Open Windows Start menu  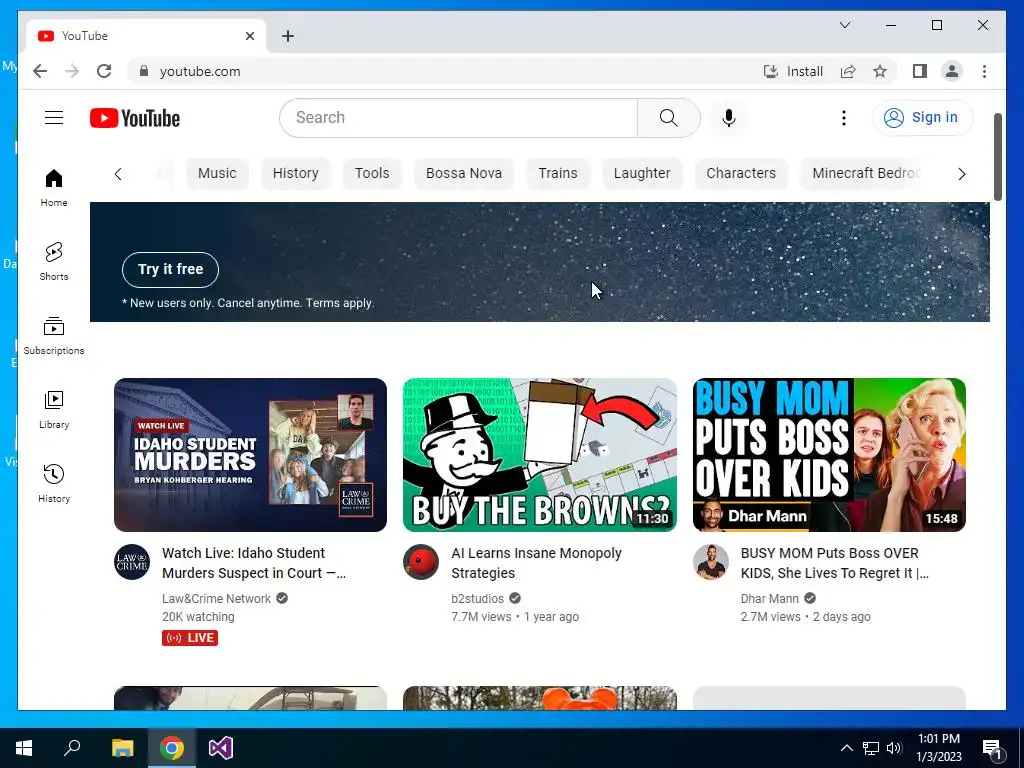(24, 748)
